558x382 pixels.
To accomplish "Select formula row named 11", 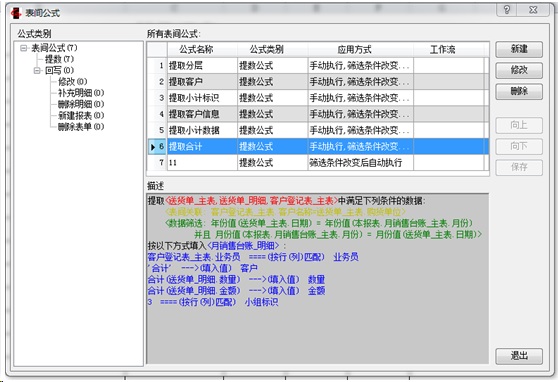I will click(318, 163).
